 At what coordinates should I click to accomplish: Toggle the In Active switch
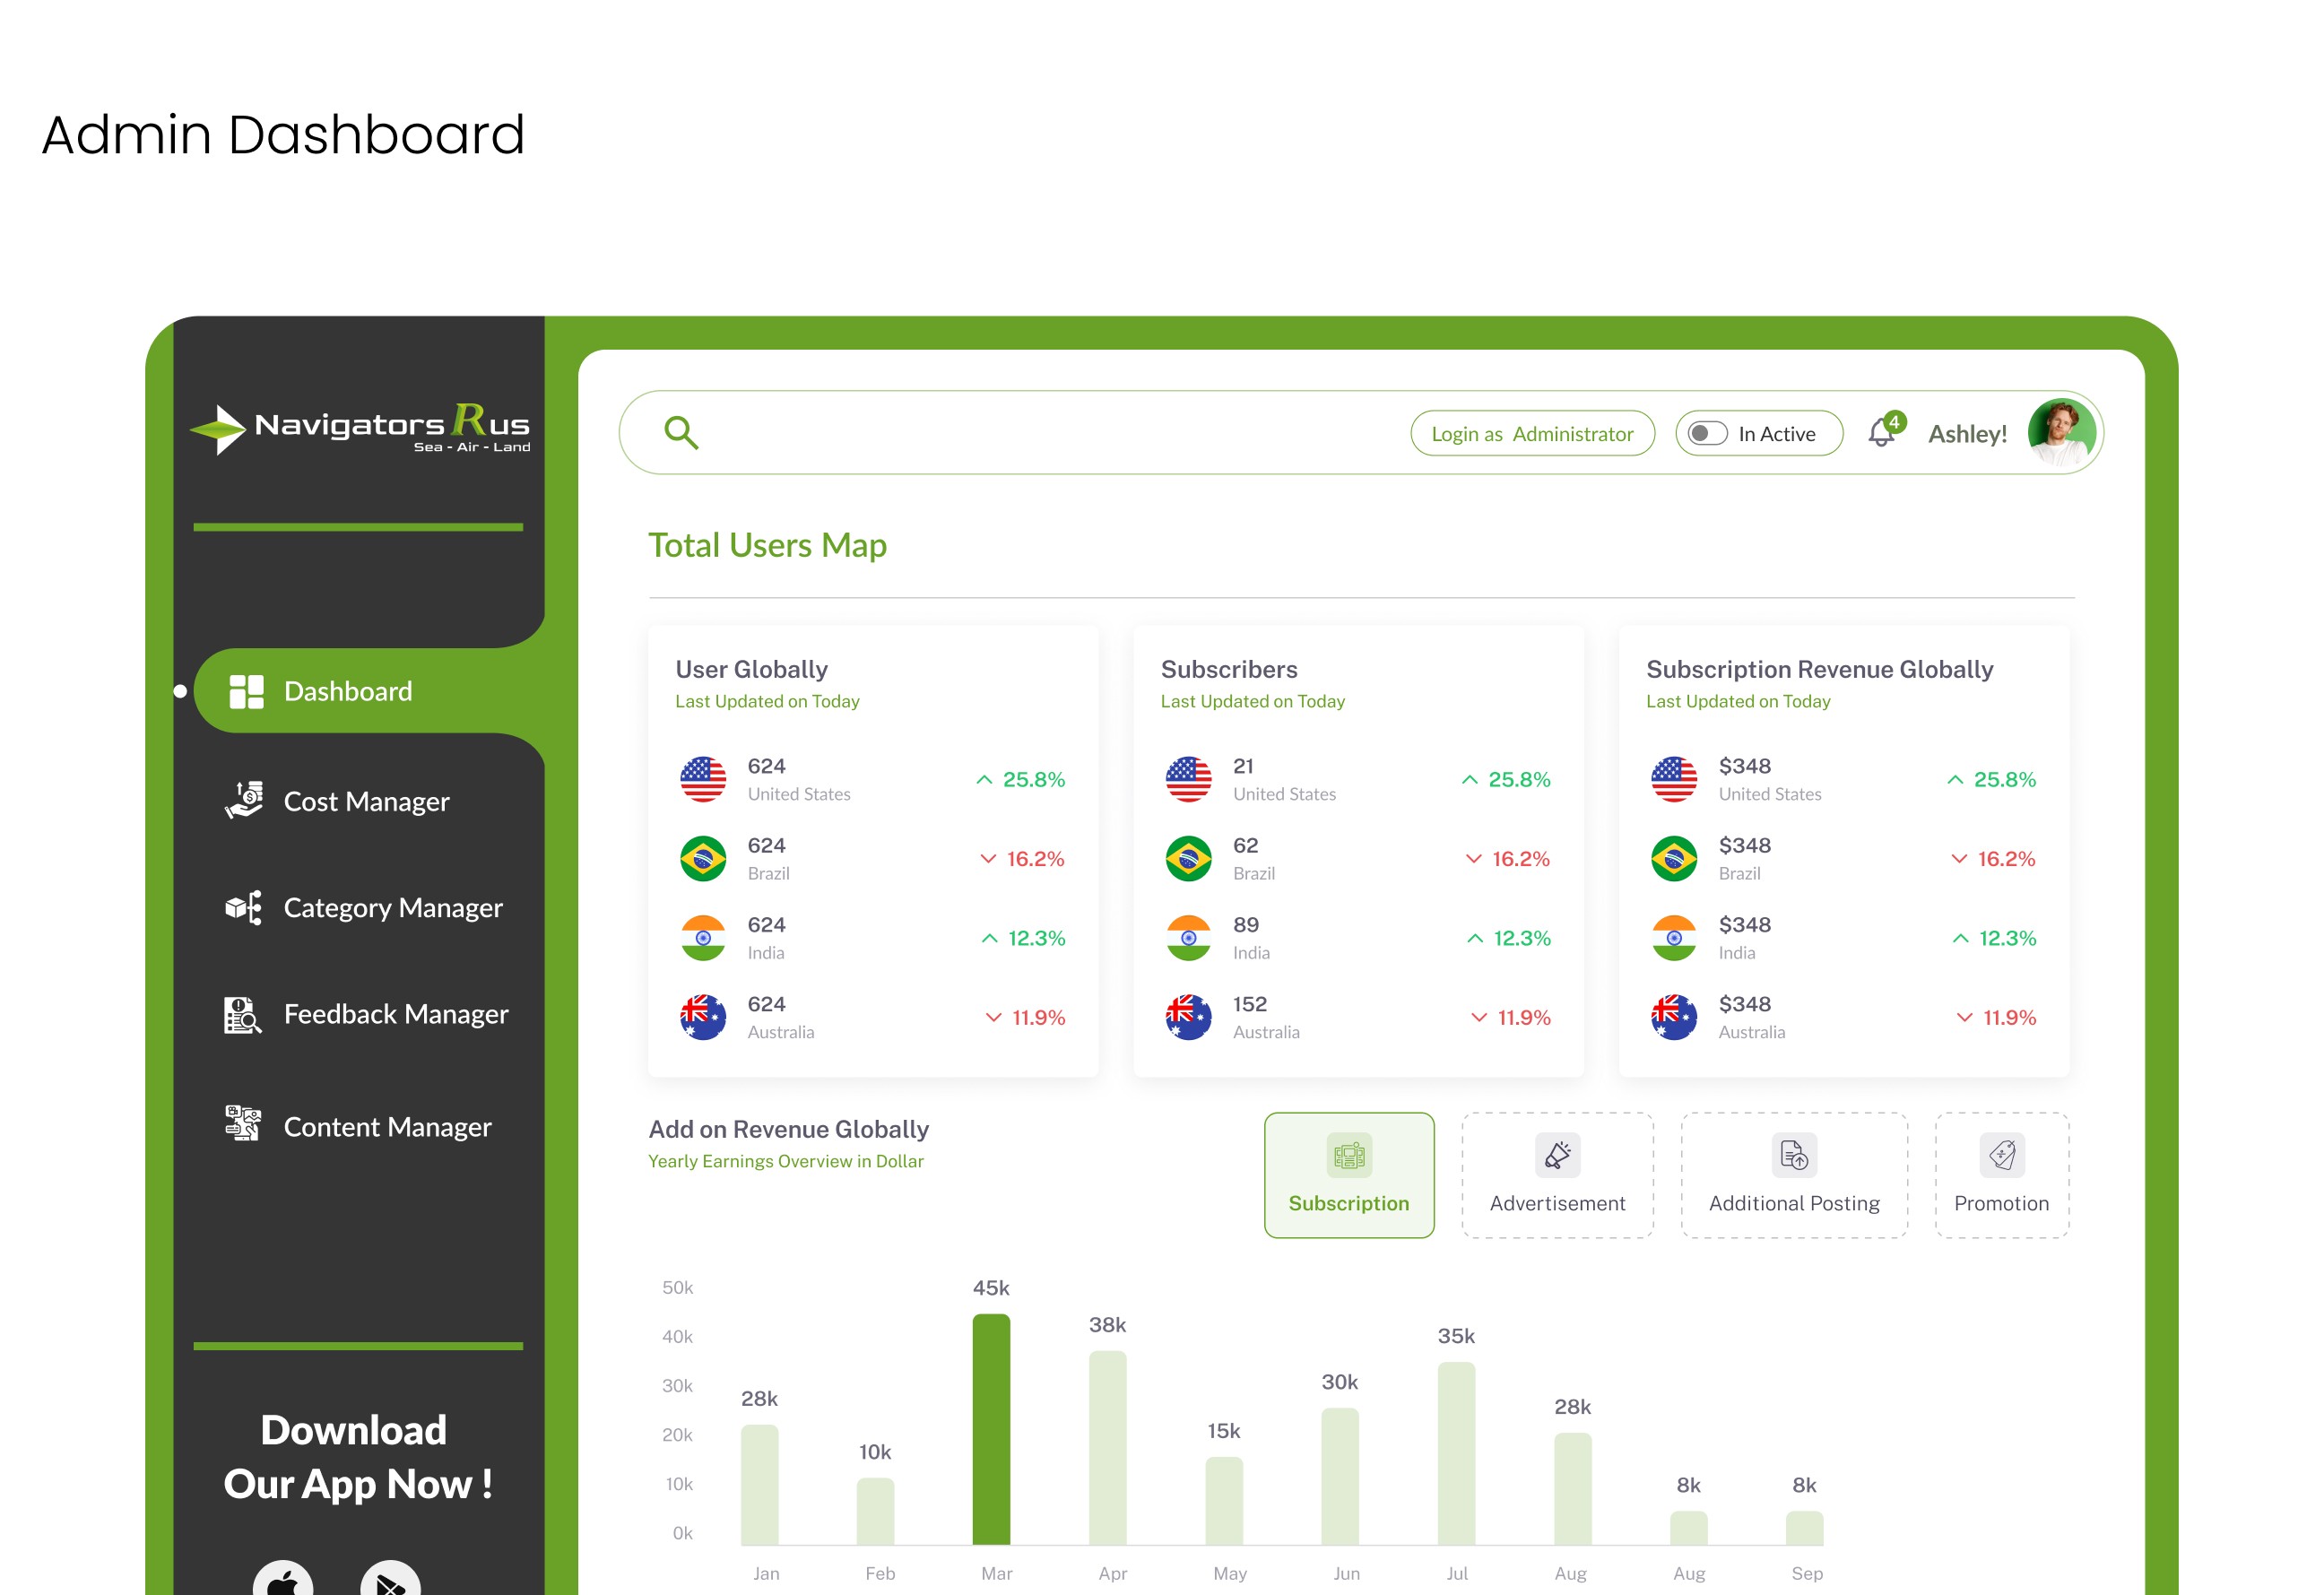pyautogui.click(x=1707, y=433)
